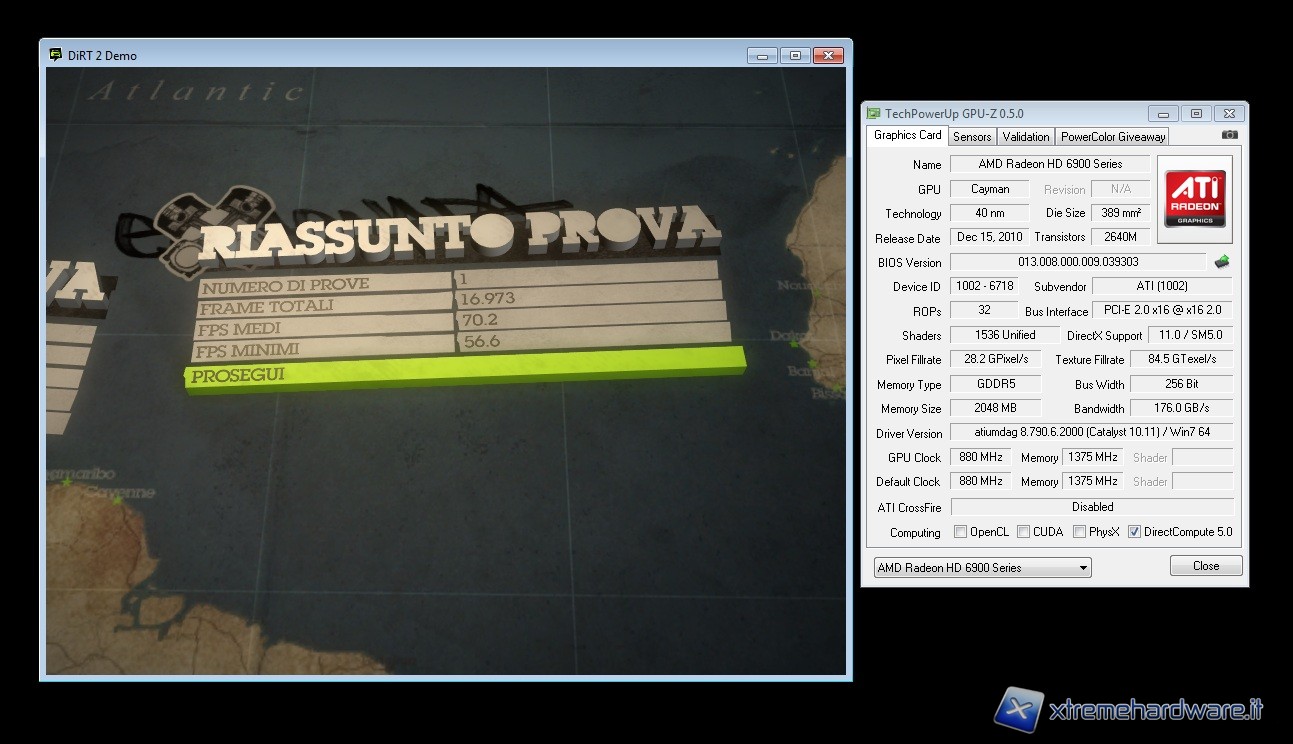This screenshot has height=744, width=1293.
Task: Toggle the PhysX checkbox
Action: pyautogui.click(x=1080, y=532)
